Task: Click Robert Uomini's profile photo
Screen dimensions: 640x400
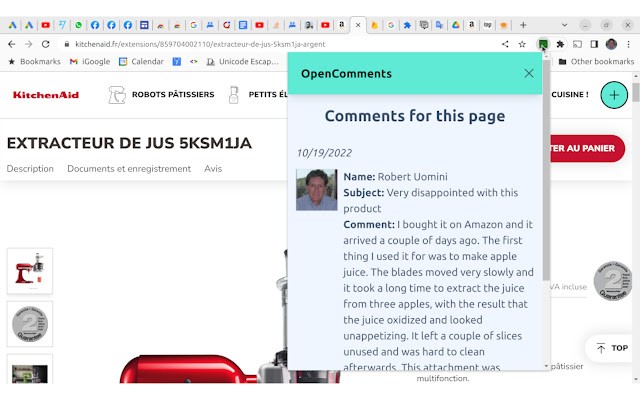Action: [317, 189]
